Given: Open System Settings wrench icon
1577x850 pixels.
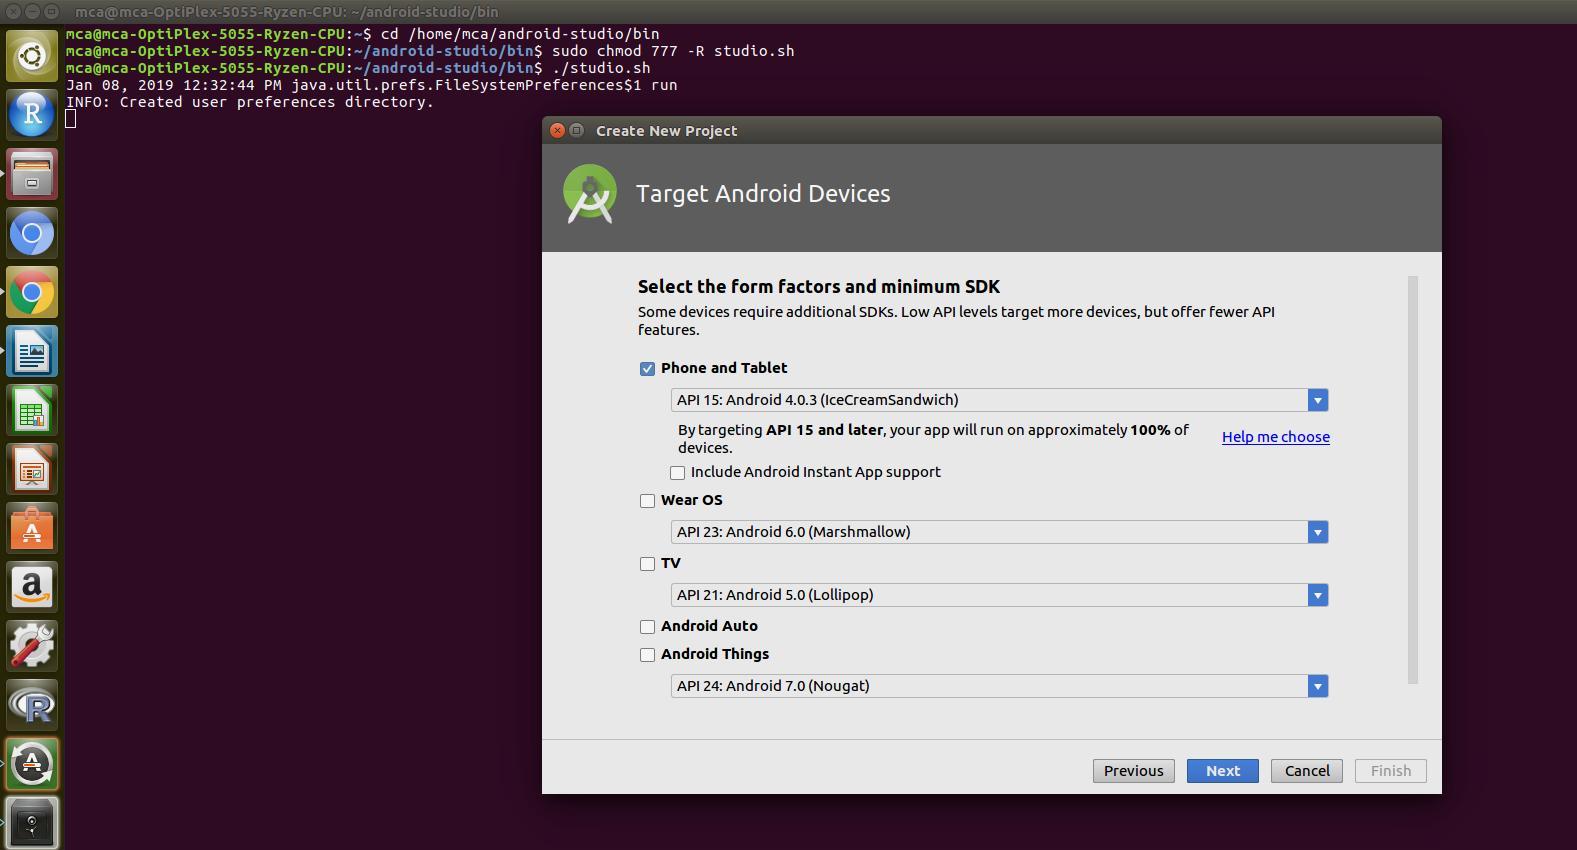Looking at the screenshot, I should coord(32,646).
